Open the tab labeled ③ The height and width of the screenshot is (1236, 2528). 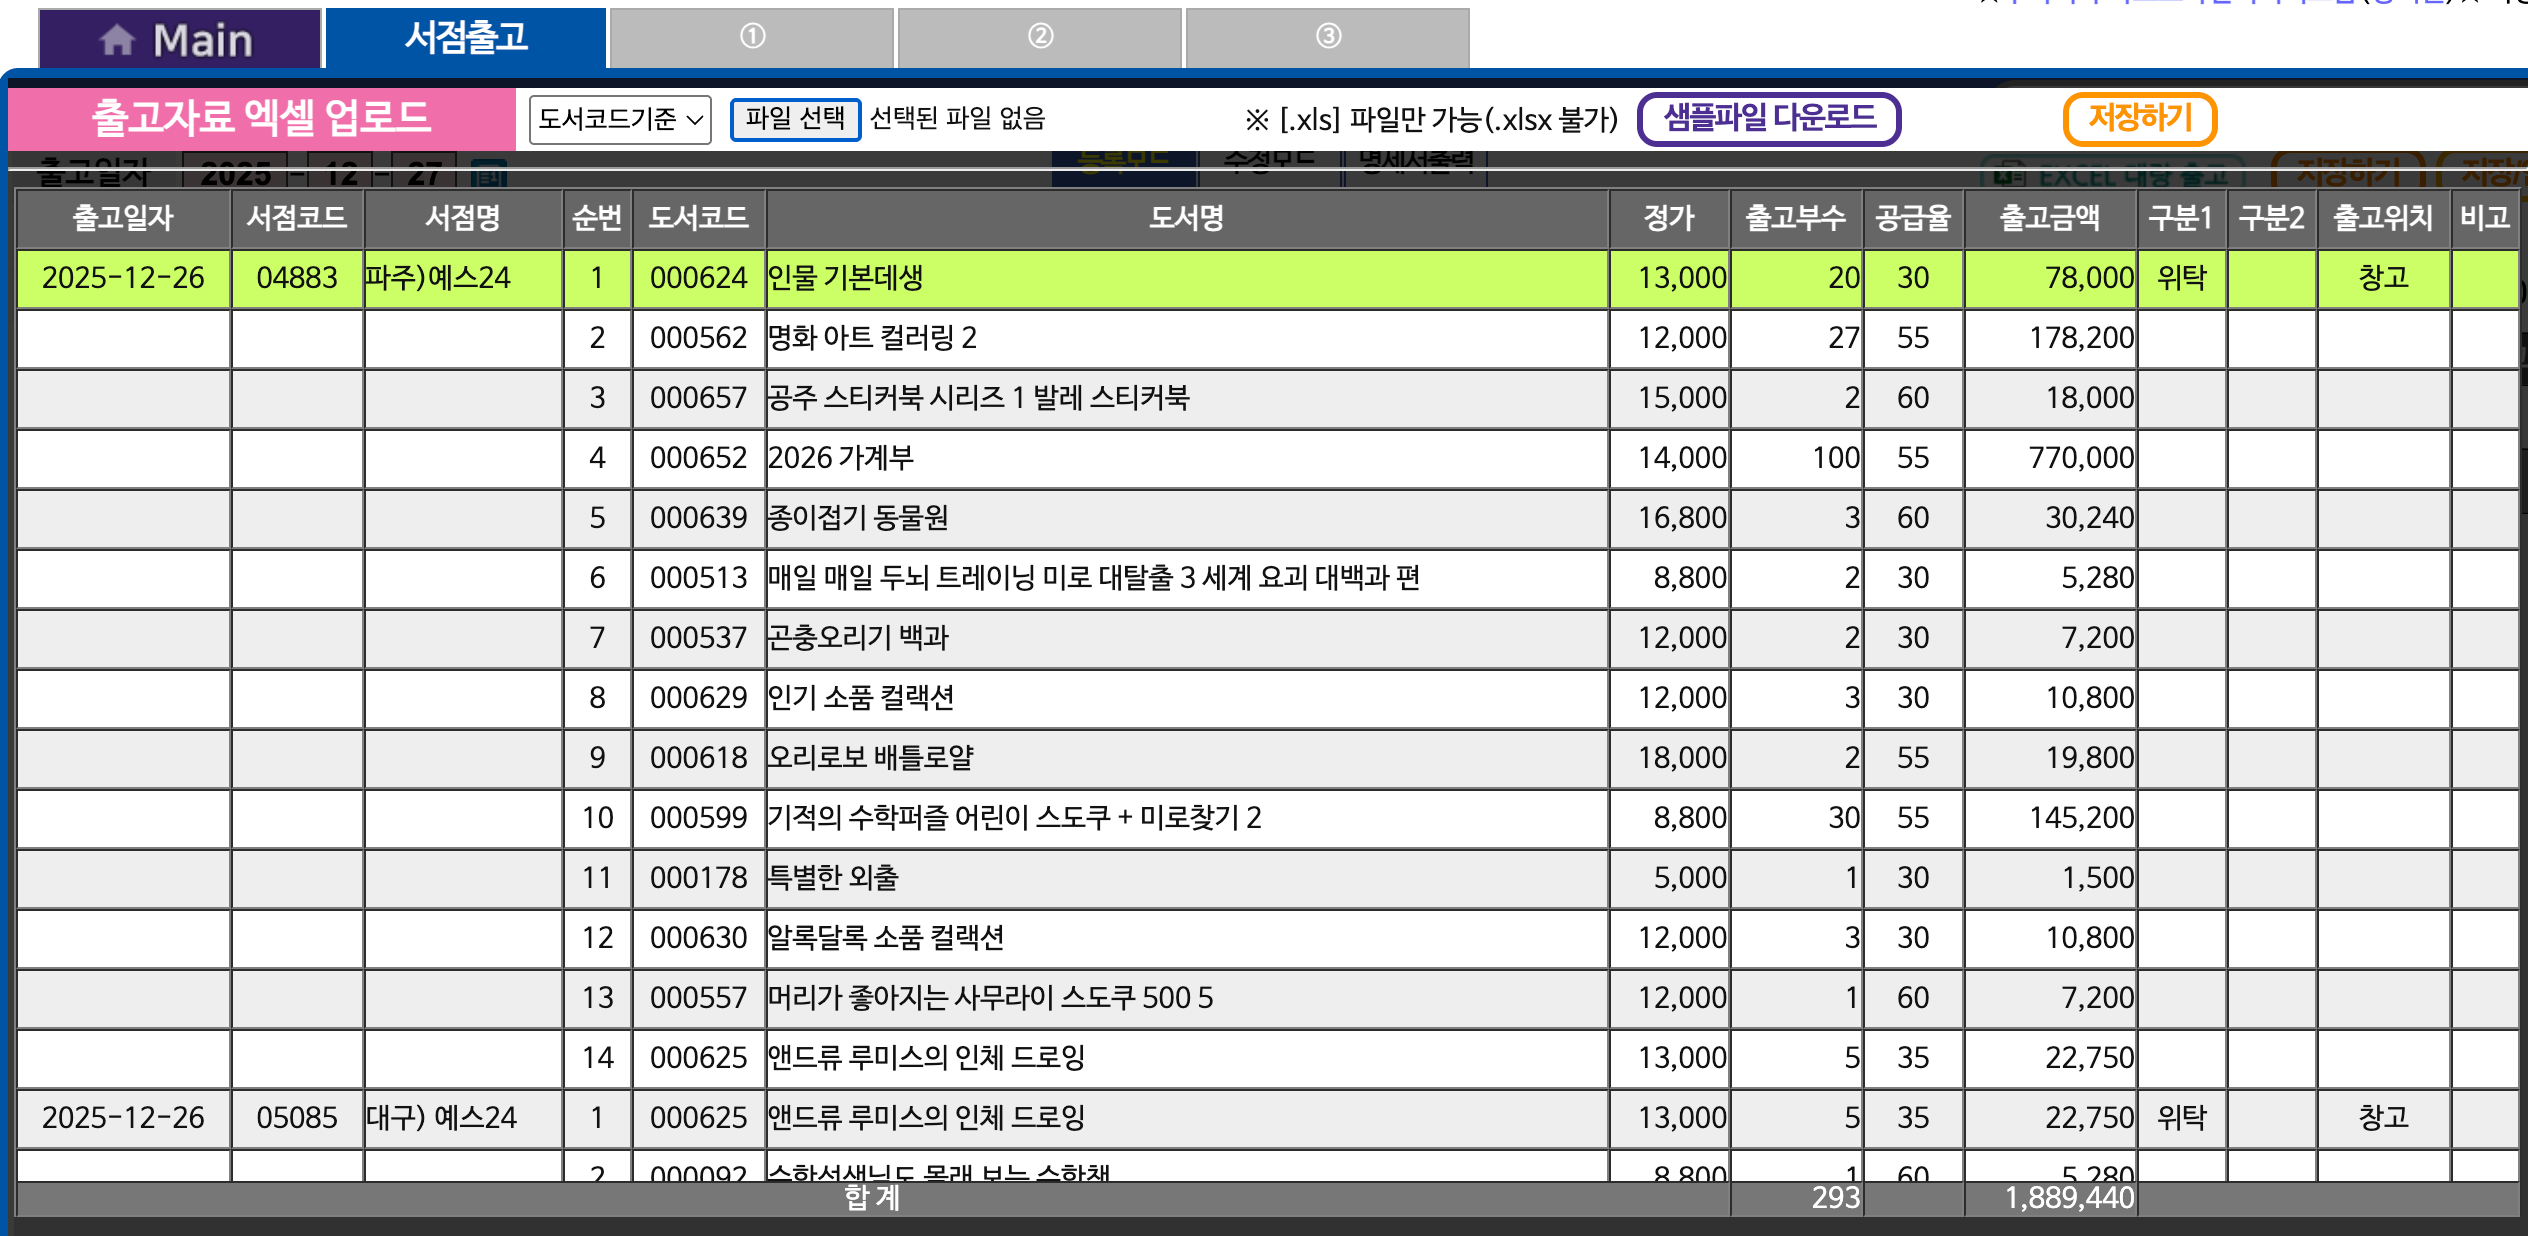[x=1327, y=37]
